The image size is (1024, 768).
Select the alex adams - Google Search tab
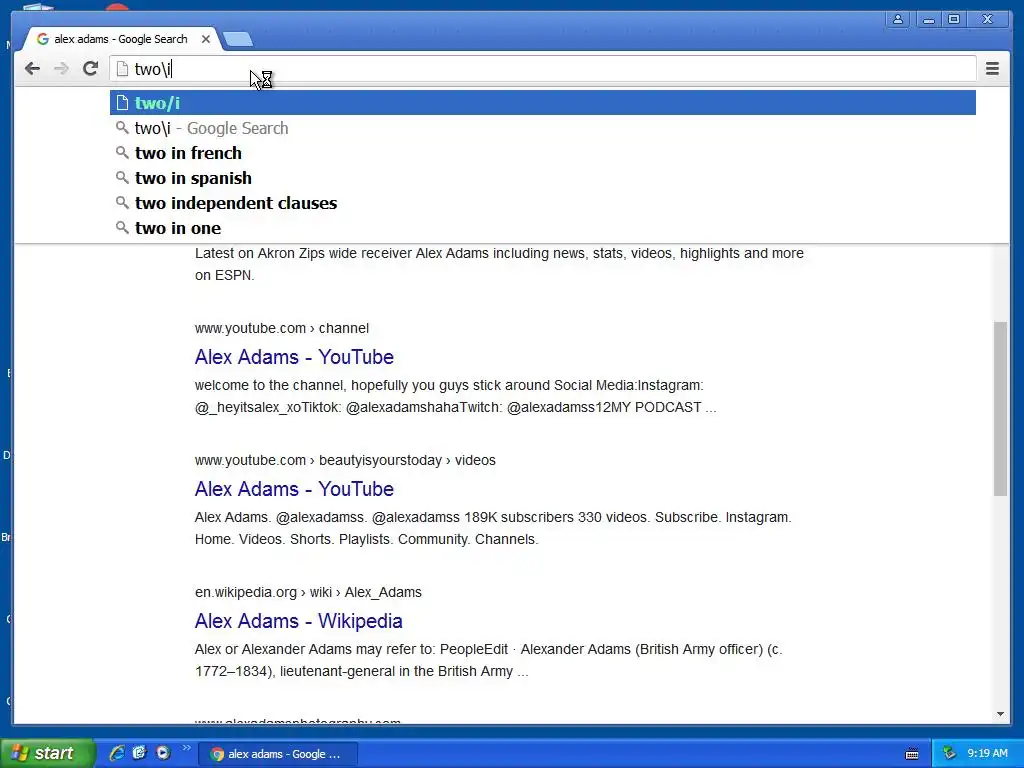click(121, 39)
